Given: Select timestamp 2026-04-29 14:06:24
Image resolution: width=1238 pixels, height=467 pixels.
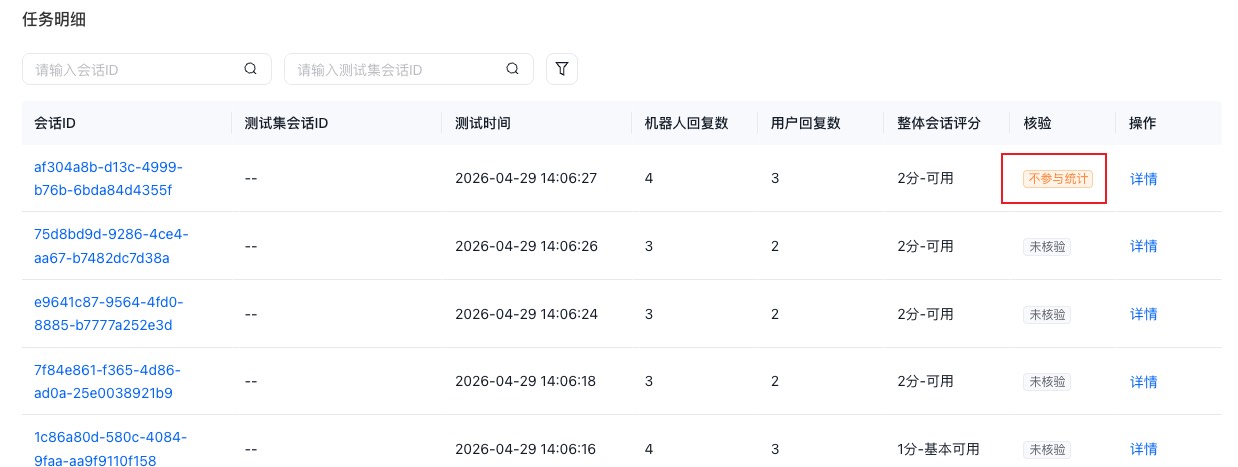Looking at the screenshot, I should tap(526, 314).
